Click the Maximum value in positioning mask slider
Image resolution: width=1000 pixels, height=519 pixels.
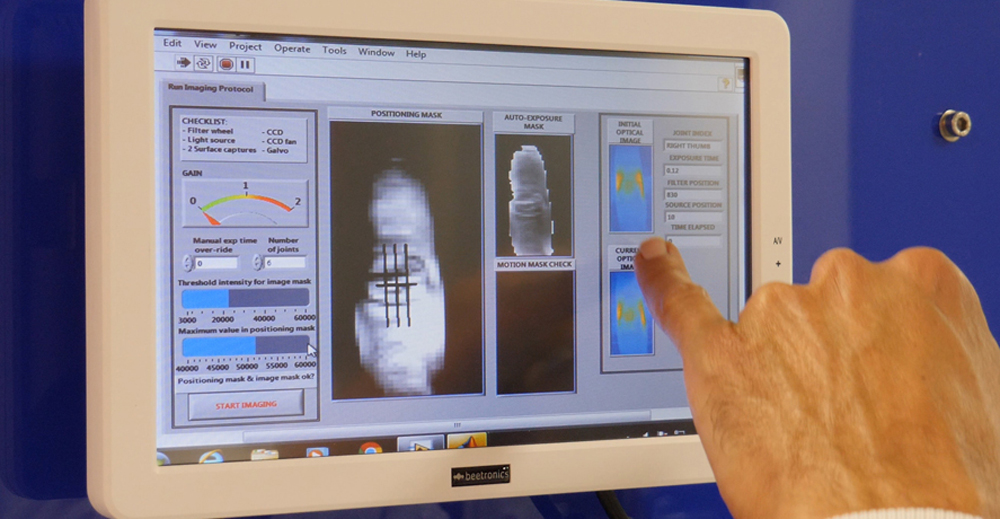coord(245,345)
